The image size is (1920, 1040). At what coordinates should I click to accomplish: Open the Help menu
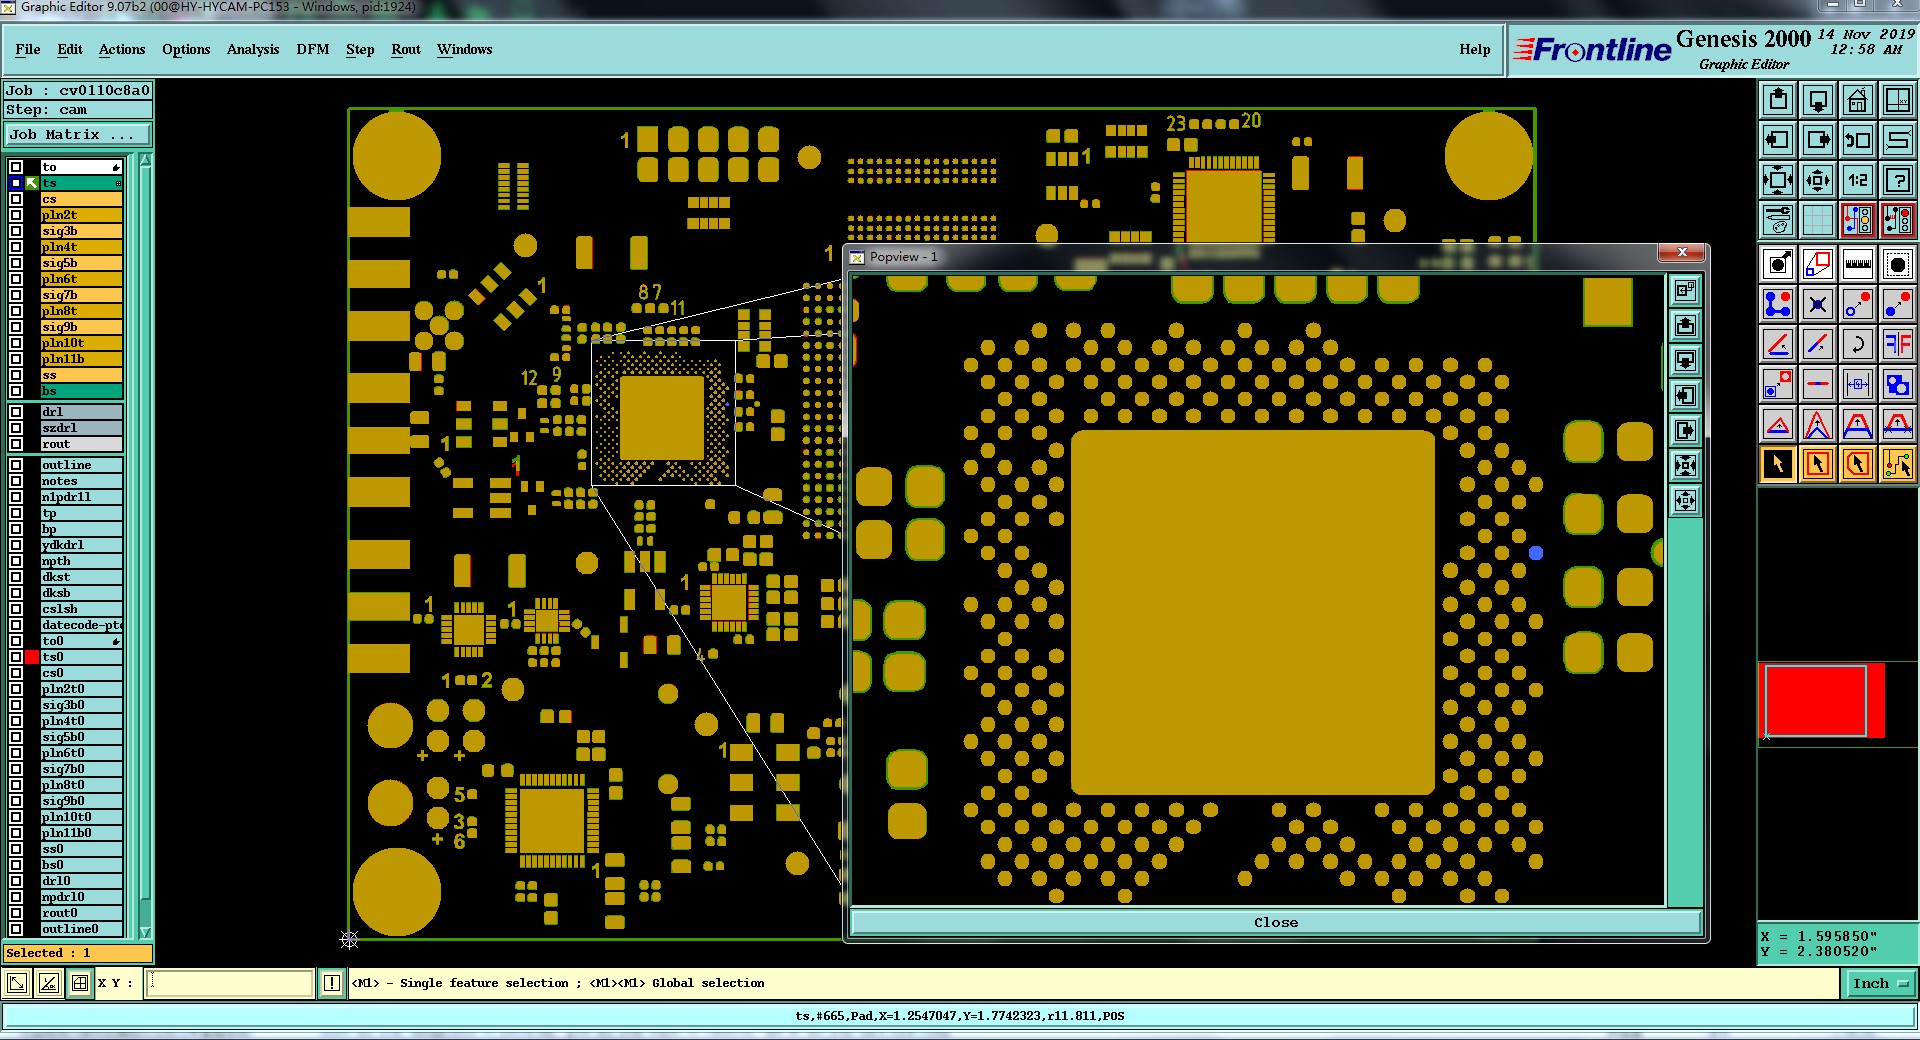pyautogui.click(x=1474, y=49)
